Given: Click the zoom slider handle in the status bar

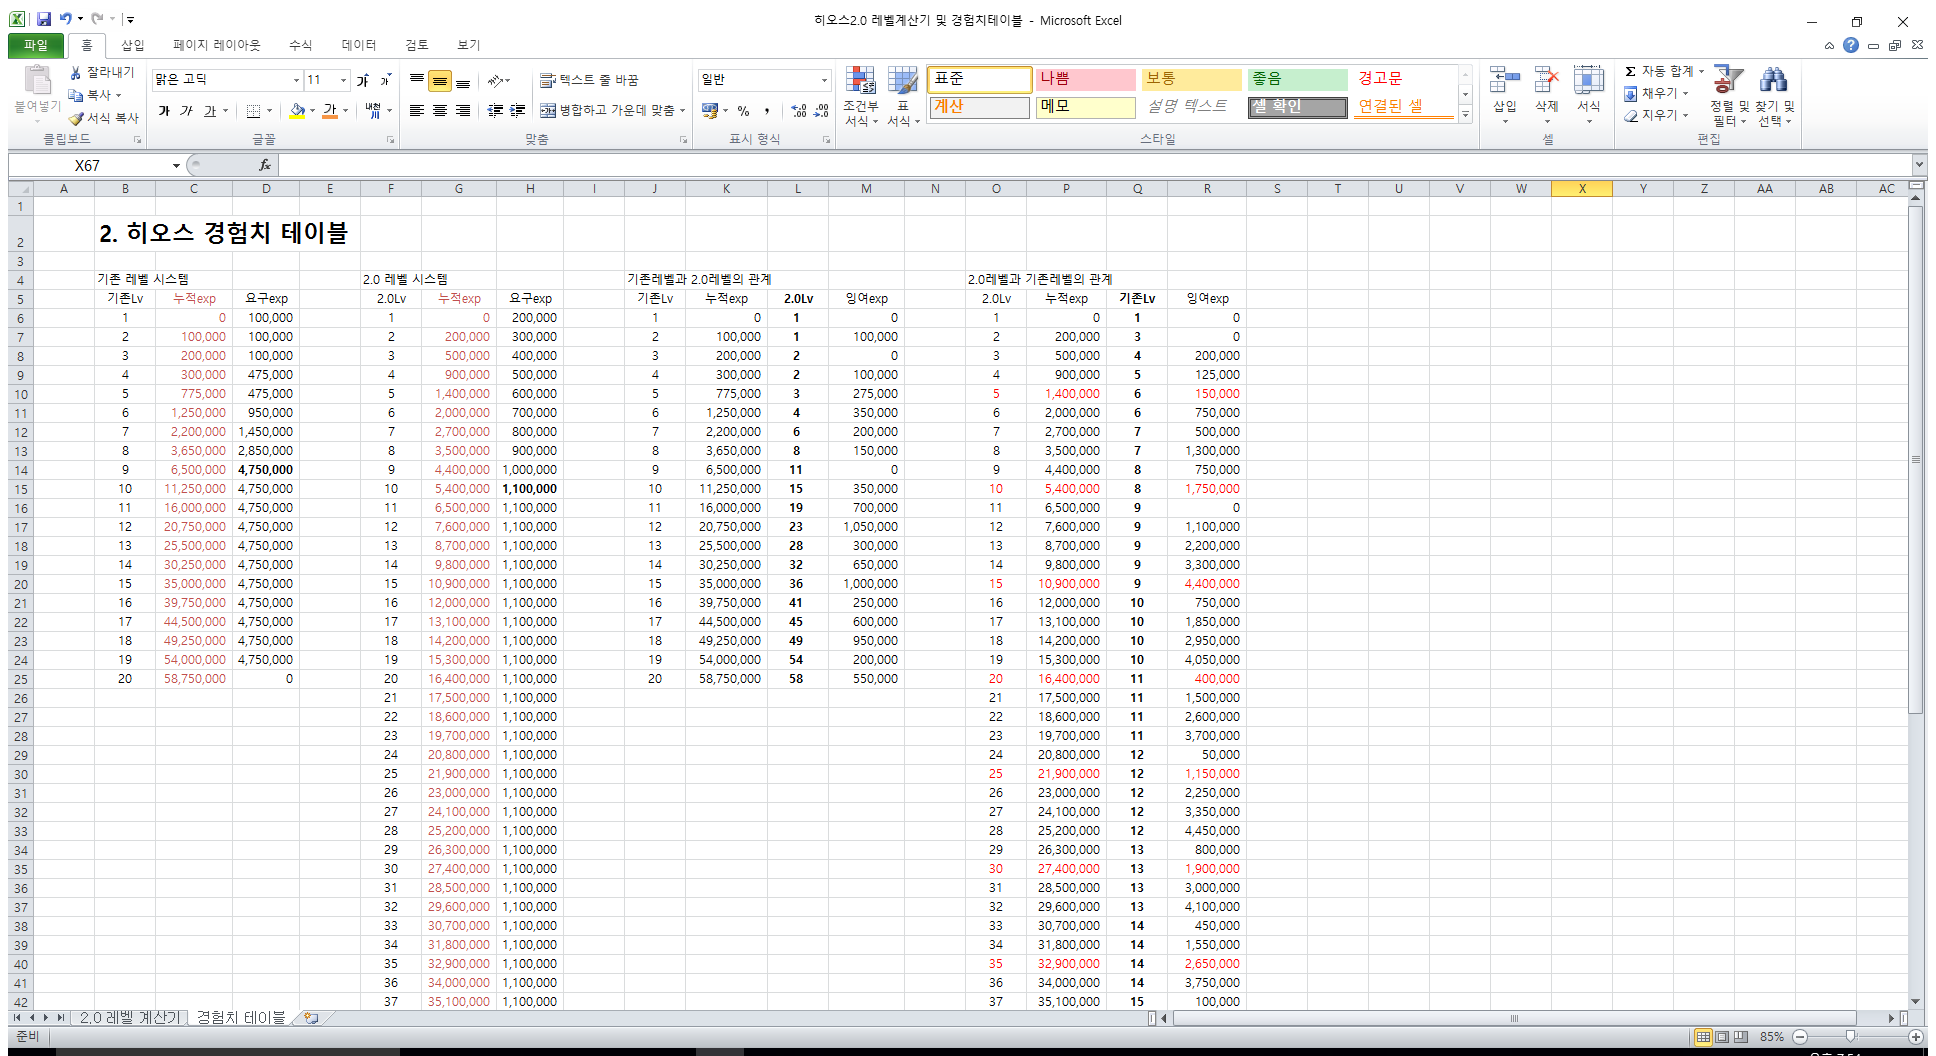Looking at the screenshot, I should pos(1850,1037).
